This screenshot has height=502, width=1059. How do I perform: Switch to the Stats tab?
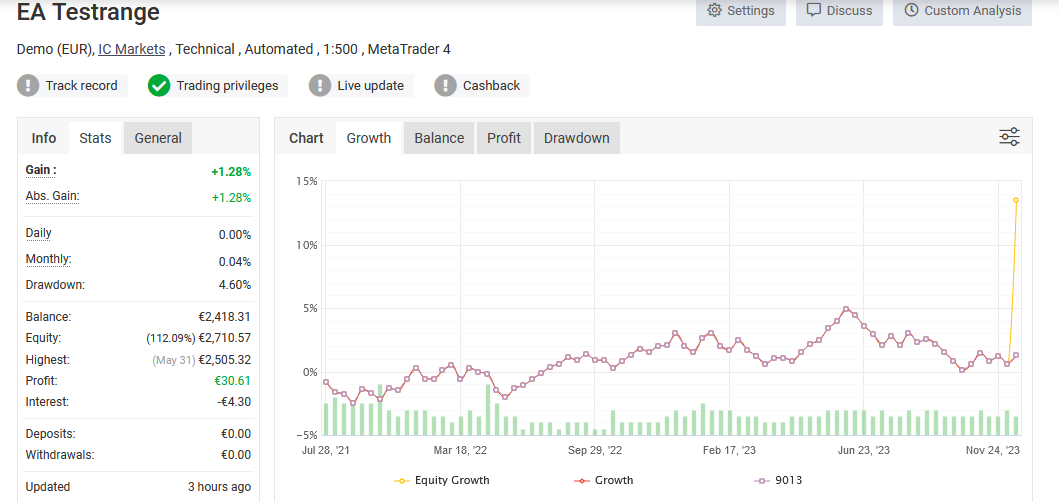coord(95,138)
